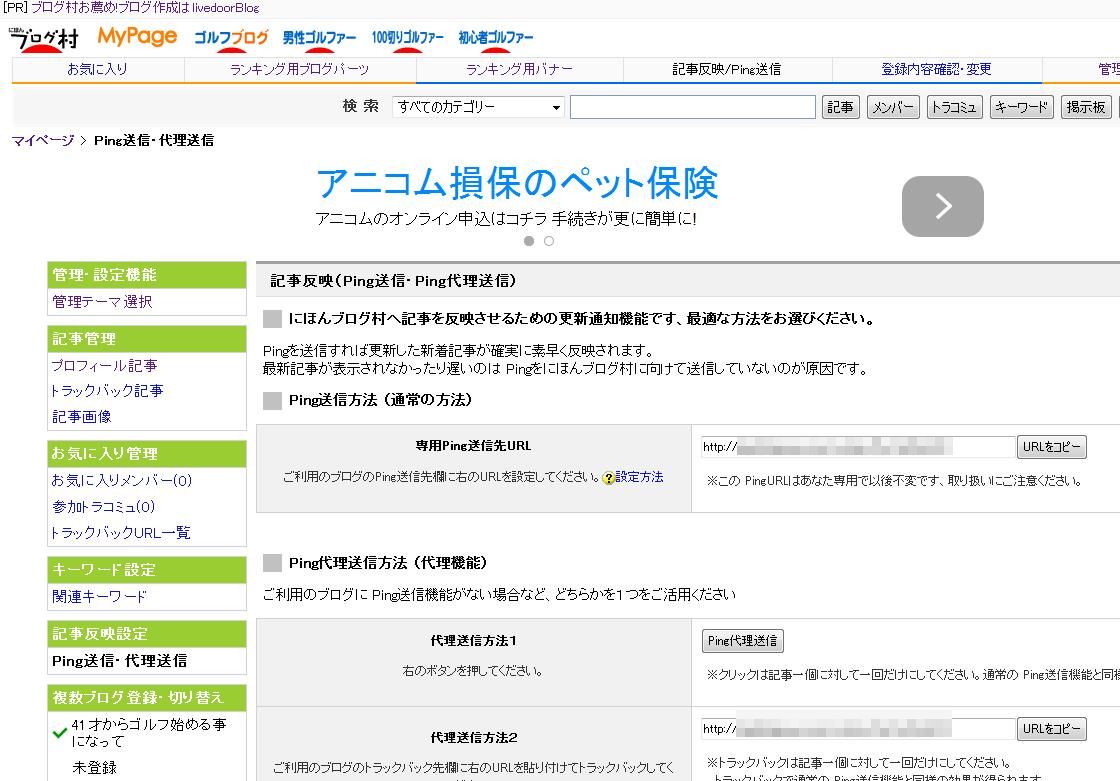This screenshot has width=1120, height=781.
Task: Open トラックバック記事 in the sidebar
Action: pos(107,391)
